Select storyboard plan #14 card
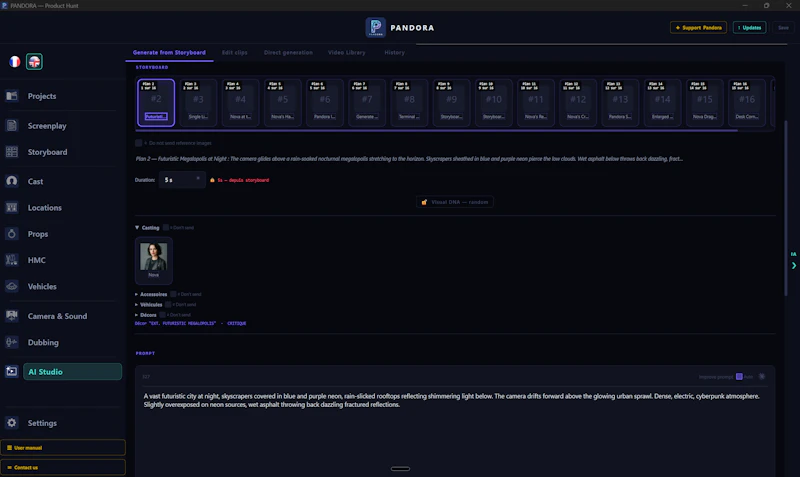 (x=663, y=102)
